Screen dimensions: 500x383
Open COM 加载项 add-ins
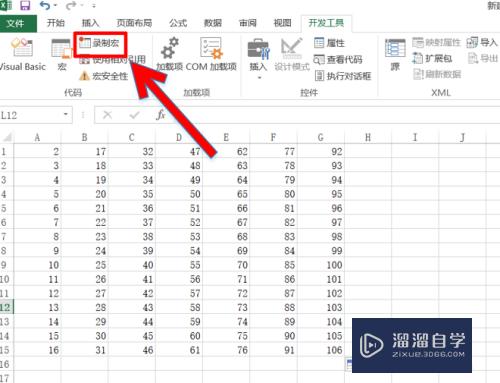tap(211, 54)
